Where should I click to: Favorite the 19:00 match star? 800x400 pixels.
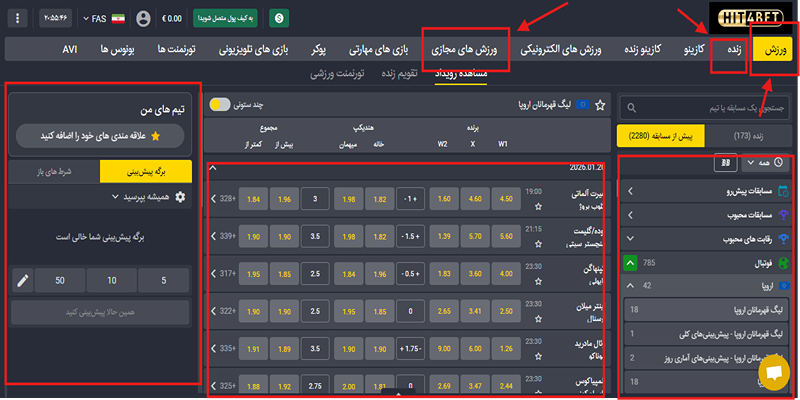(538, 206)
